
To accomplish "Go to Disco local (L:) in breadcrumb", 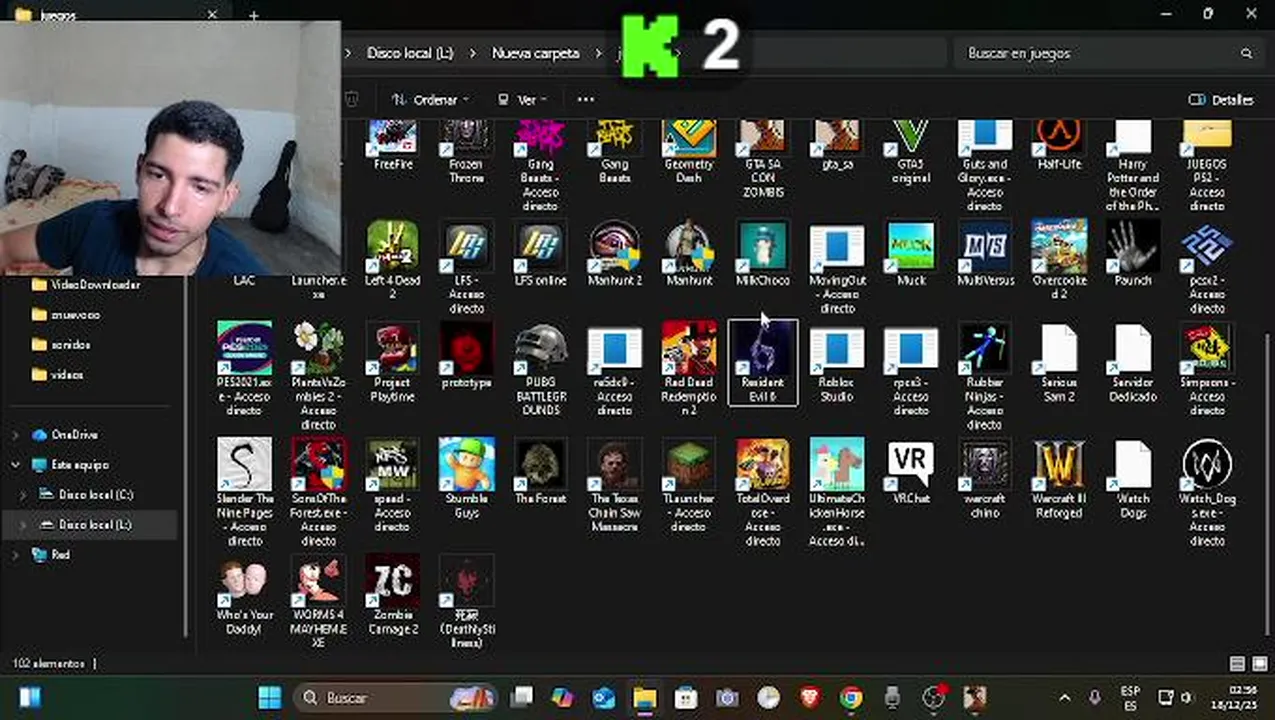I will pos(410,53).
